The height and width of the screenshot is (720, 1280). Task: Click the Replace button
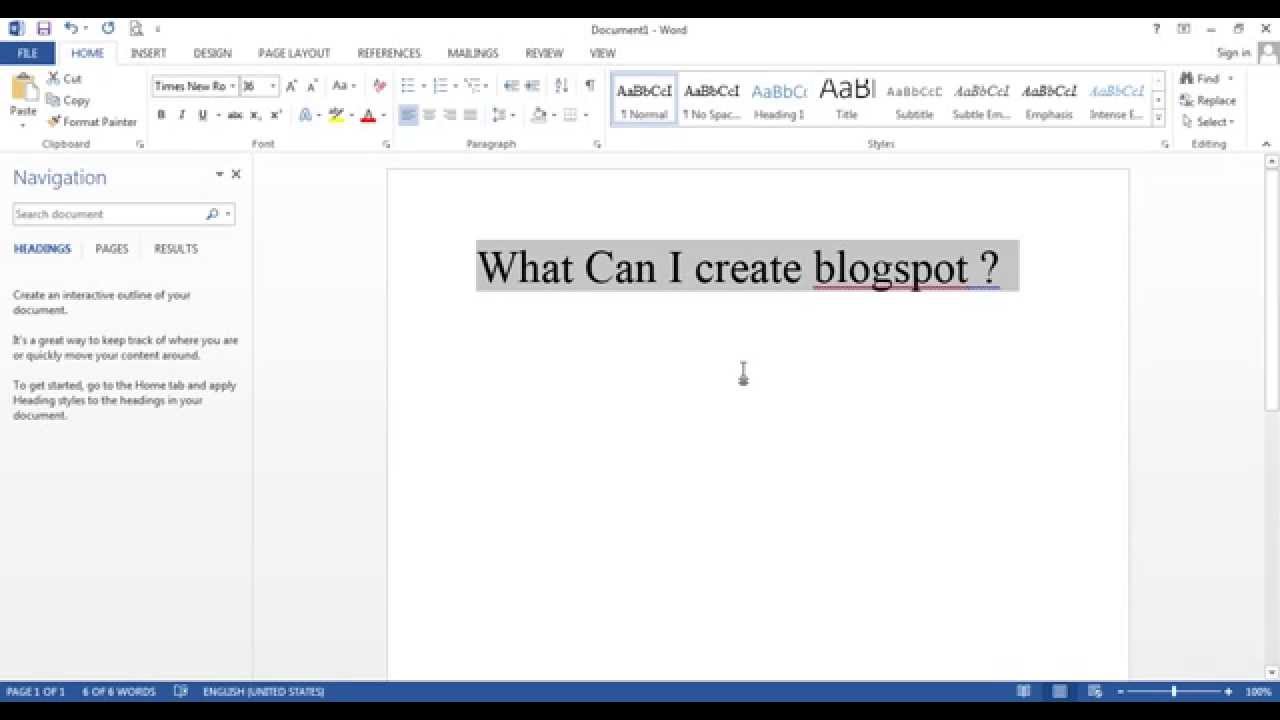tap(1208, 101)
